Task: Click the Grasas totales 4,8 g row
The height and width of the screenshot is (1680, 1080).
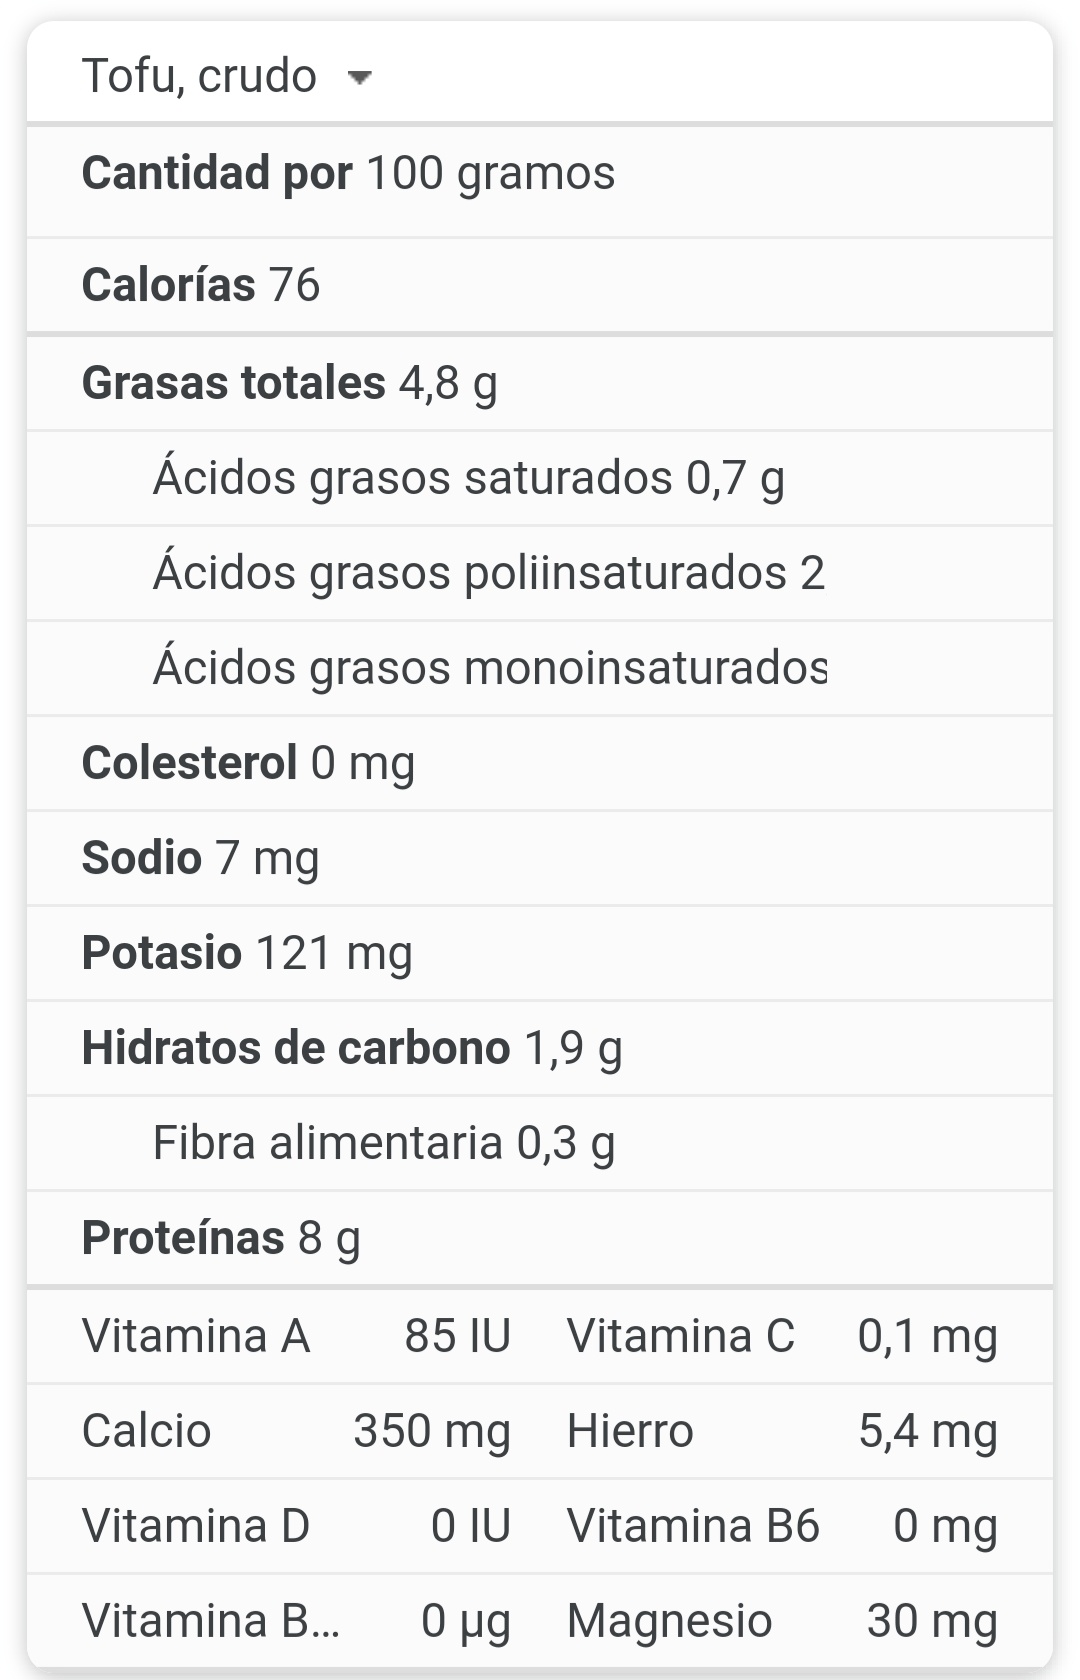Action: (x=540, y=384)
